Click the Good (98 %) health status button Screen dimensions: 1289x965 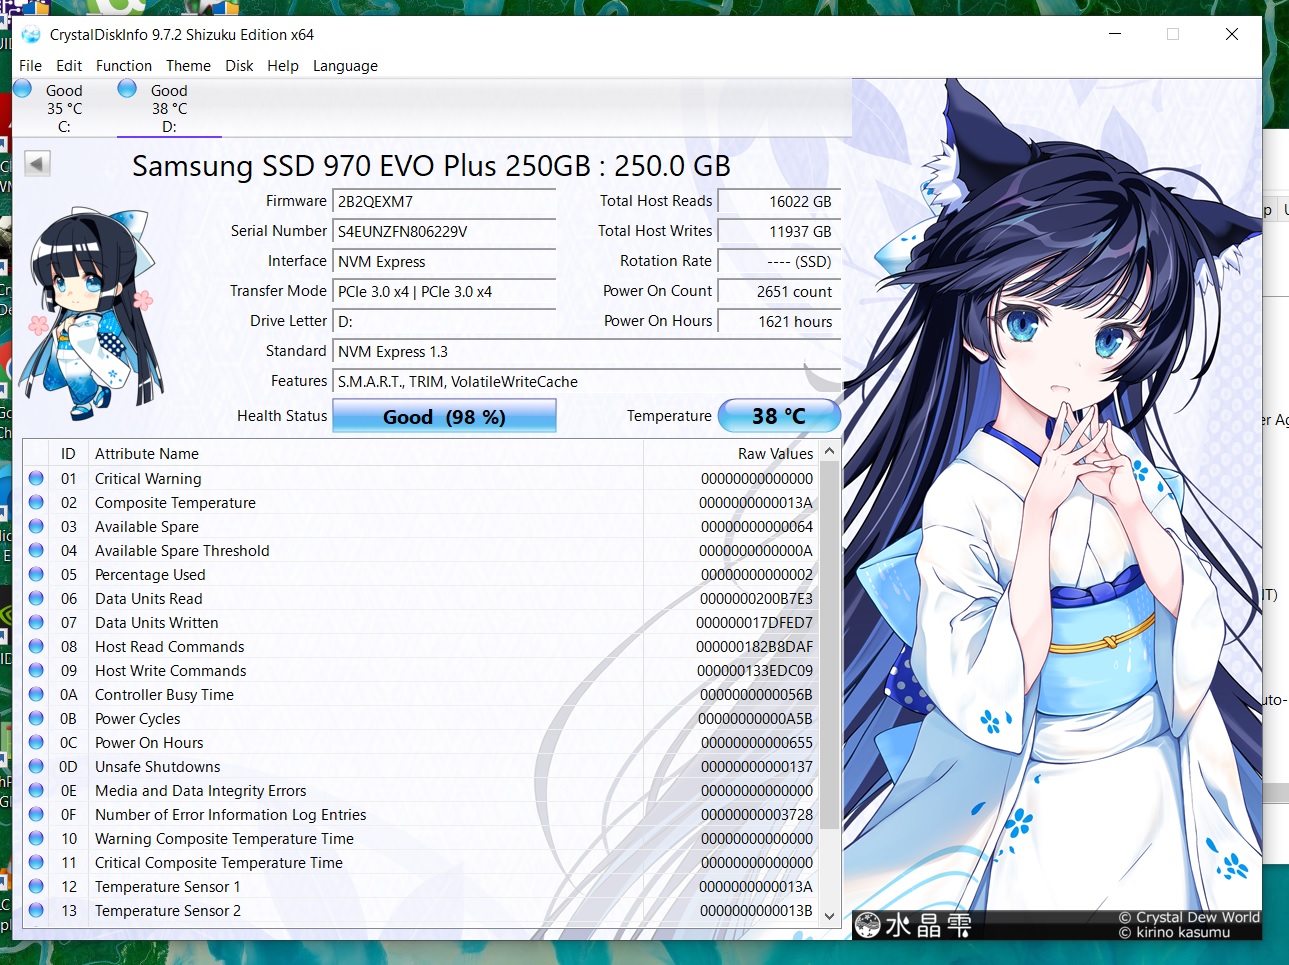point(444,417)
